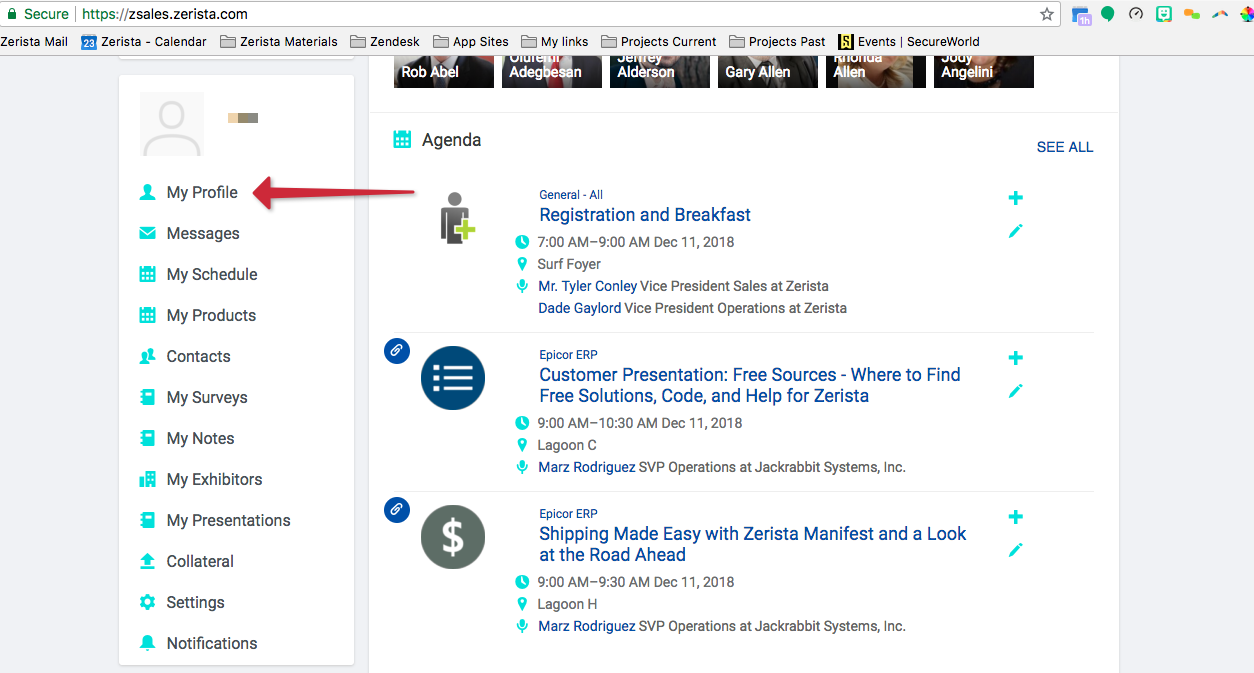Click attachment badge on Shipping Made Easy session

[x=397, y=510]
